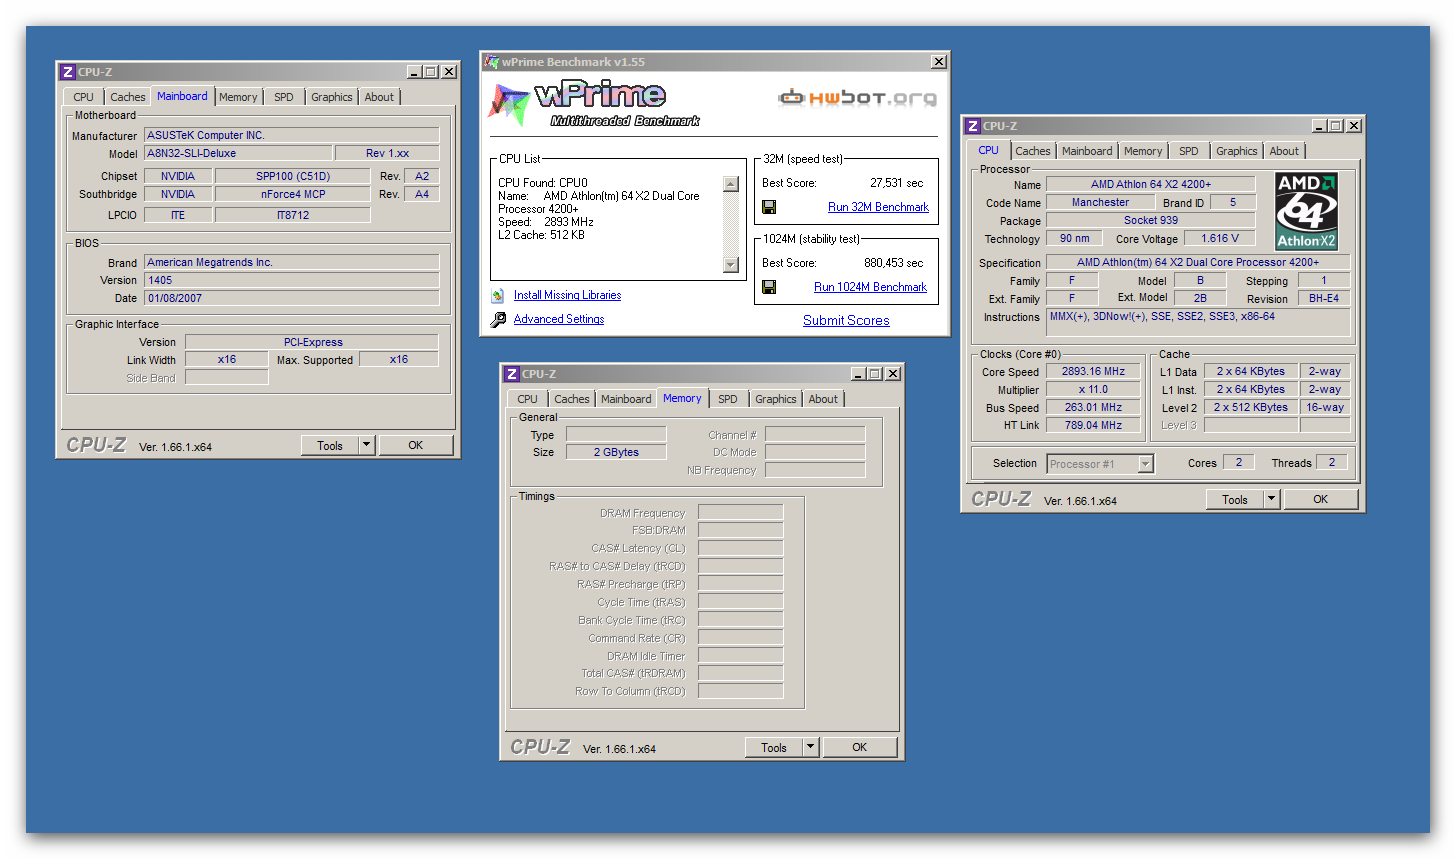Expand the Processor #1 selection dropdown

(x=1146, y=464)
